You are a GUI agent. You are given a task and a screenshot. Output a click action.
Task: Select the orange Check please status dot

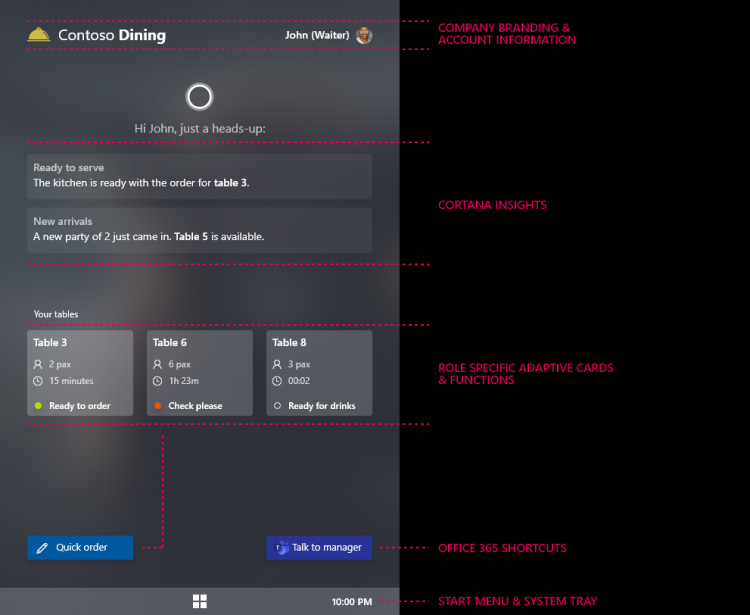[158, 406]
